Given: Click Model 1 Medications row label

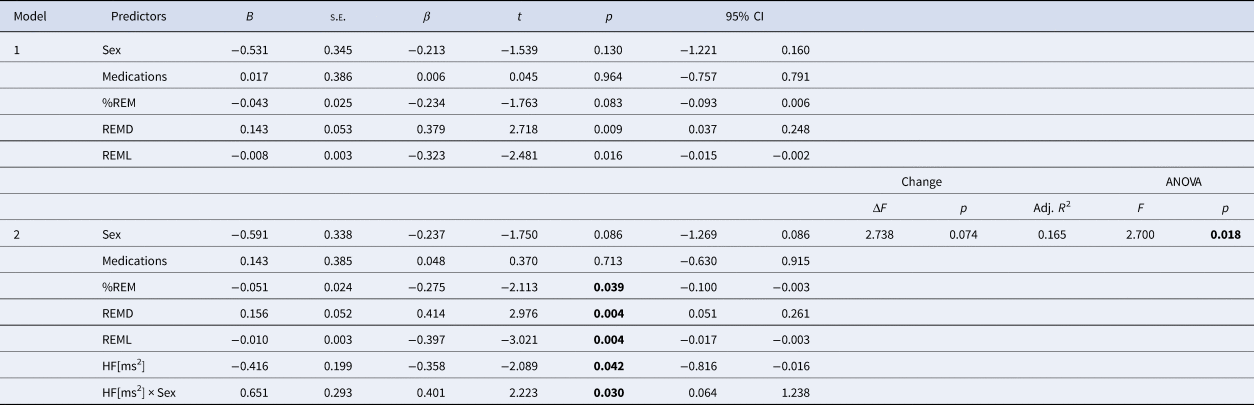Looking at the screenshot, I should tap(132, 76).
